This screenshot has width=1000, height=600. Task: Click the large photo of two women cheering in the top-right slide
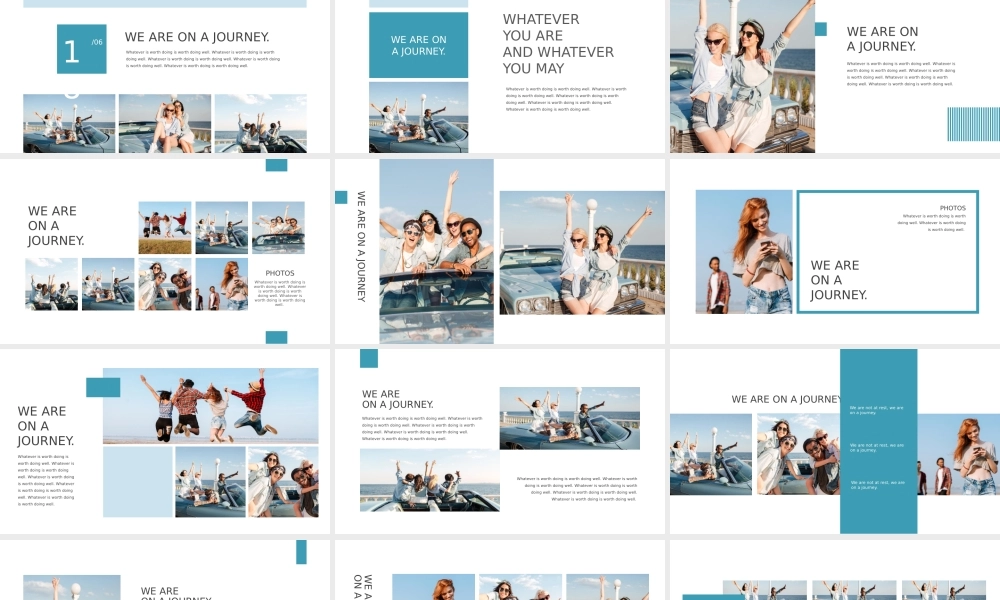(x=742, y=76)
